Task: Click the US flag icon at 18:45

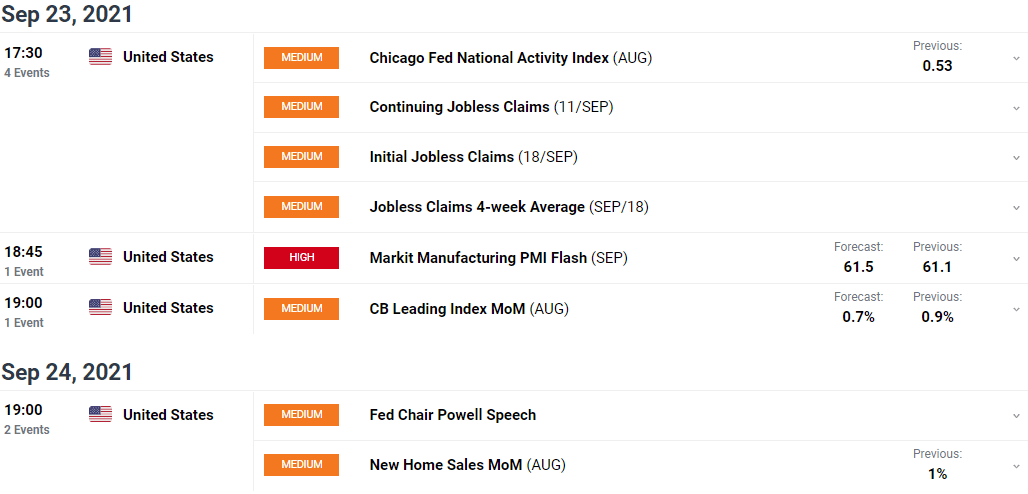Action: point(100,257)
